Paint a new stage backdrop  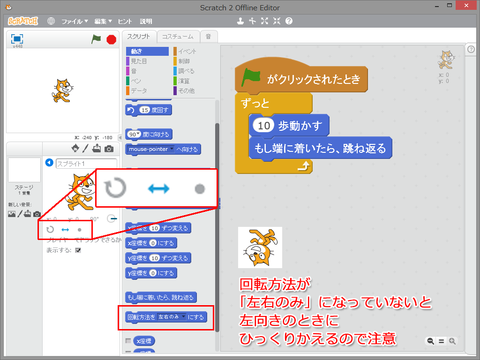click(x=20, y=214)
